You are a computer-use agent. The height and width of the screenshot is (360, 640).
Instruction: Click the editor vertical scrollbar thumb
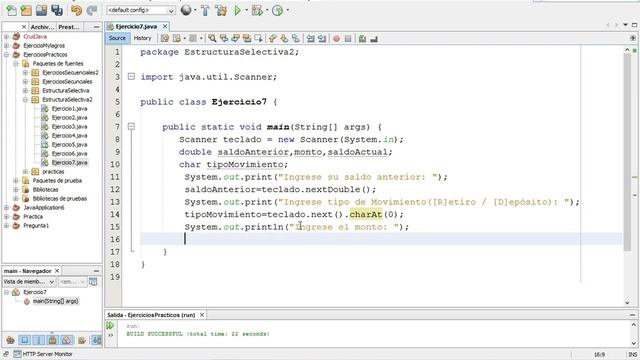tap(627, 152)
